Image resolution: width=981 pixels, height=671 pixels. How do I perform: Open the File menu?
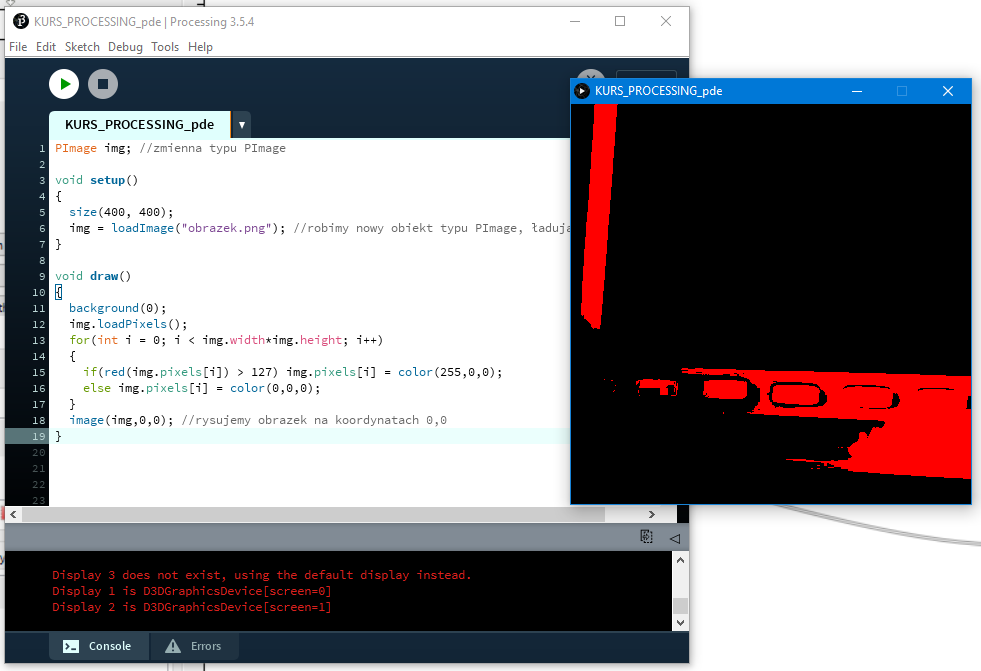(x=18, y=47)
